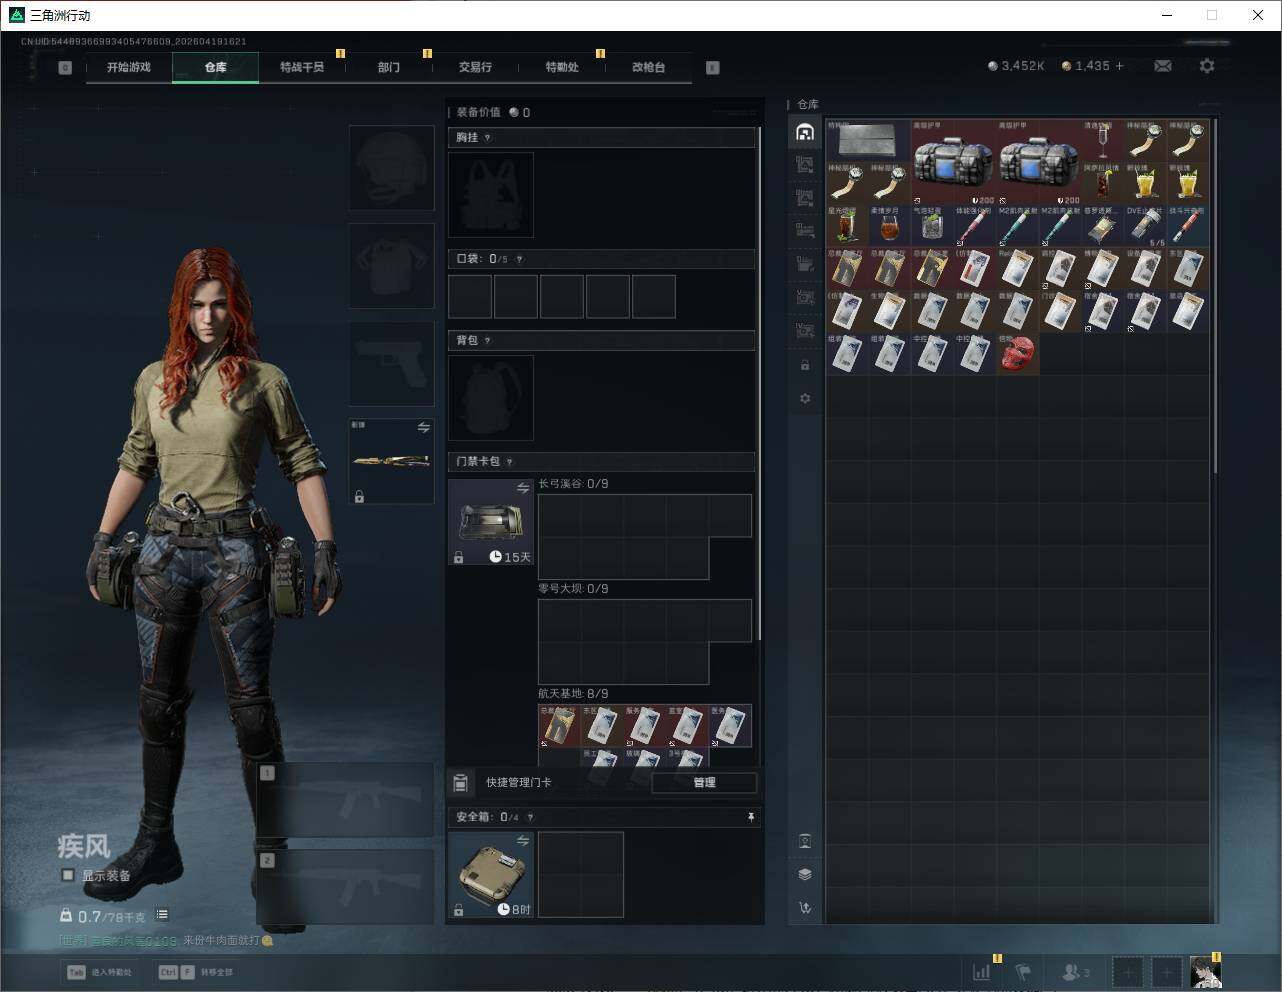Click the 长弓溪谷: 0/9 label
The width and height of the screenshot is (1282, 992).
(x=573, y=484)
